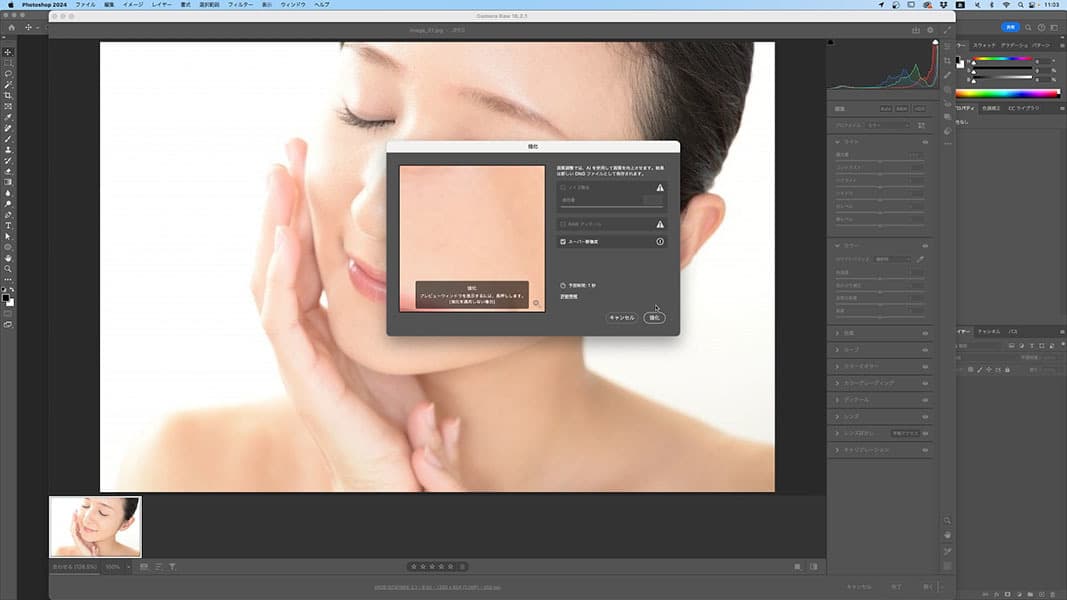Click the Cancel button in Enhance dialog
The image size is (1067, 600).
pyautogui.click(x=621, y=317)
